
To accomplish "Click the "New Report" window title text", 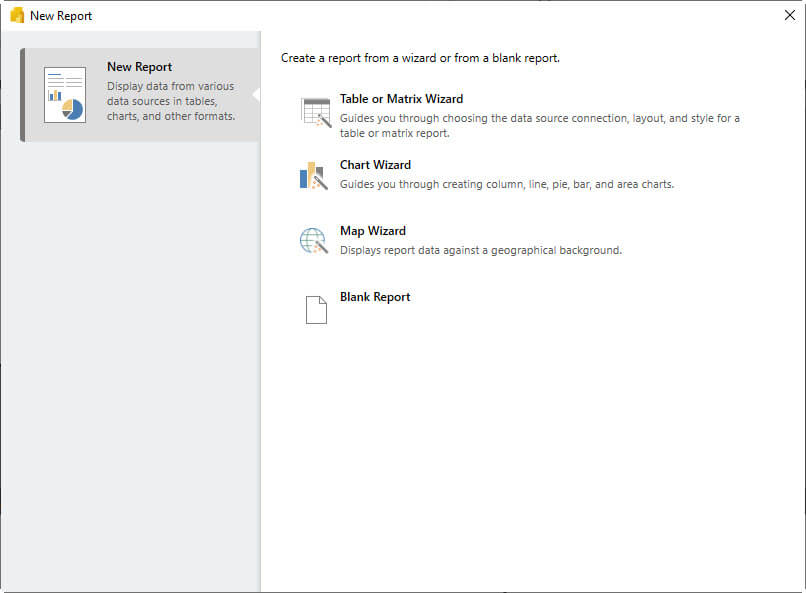I will (61, 16).
